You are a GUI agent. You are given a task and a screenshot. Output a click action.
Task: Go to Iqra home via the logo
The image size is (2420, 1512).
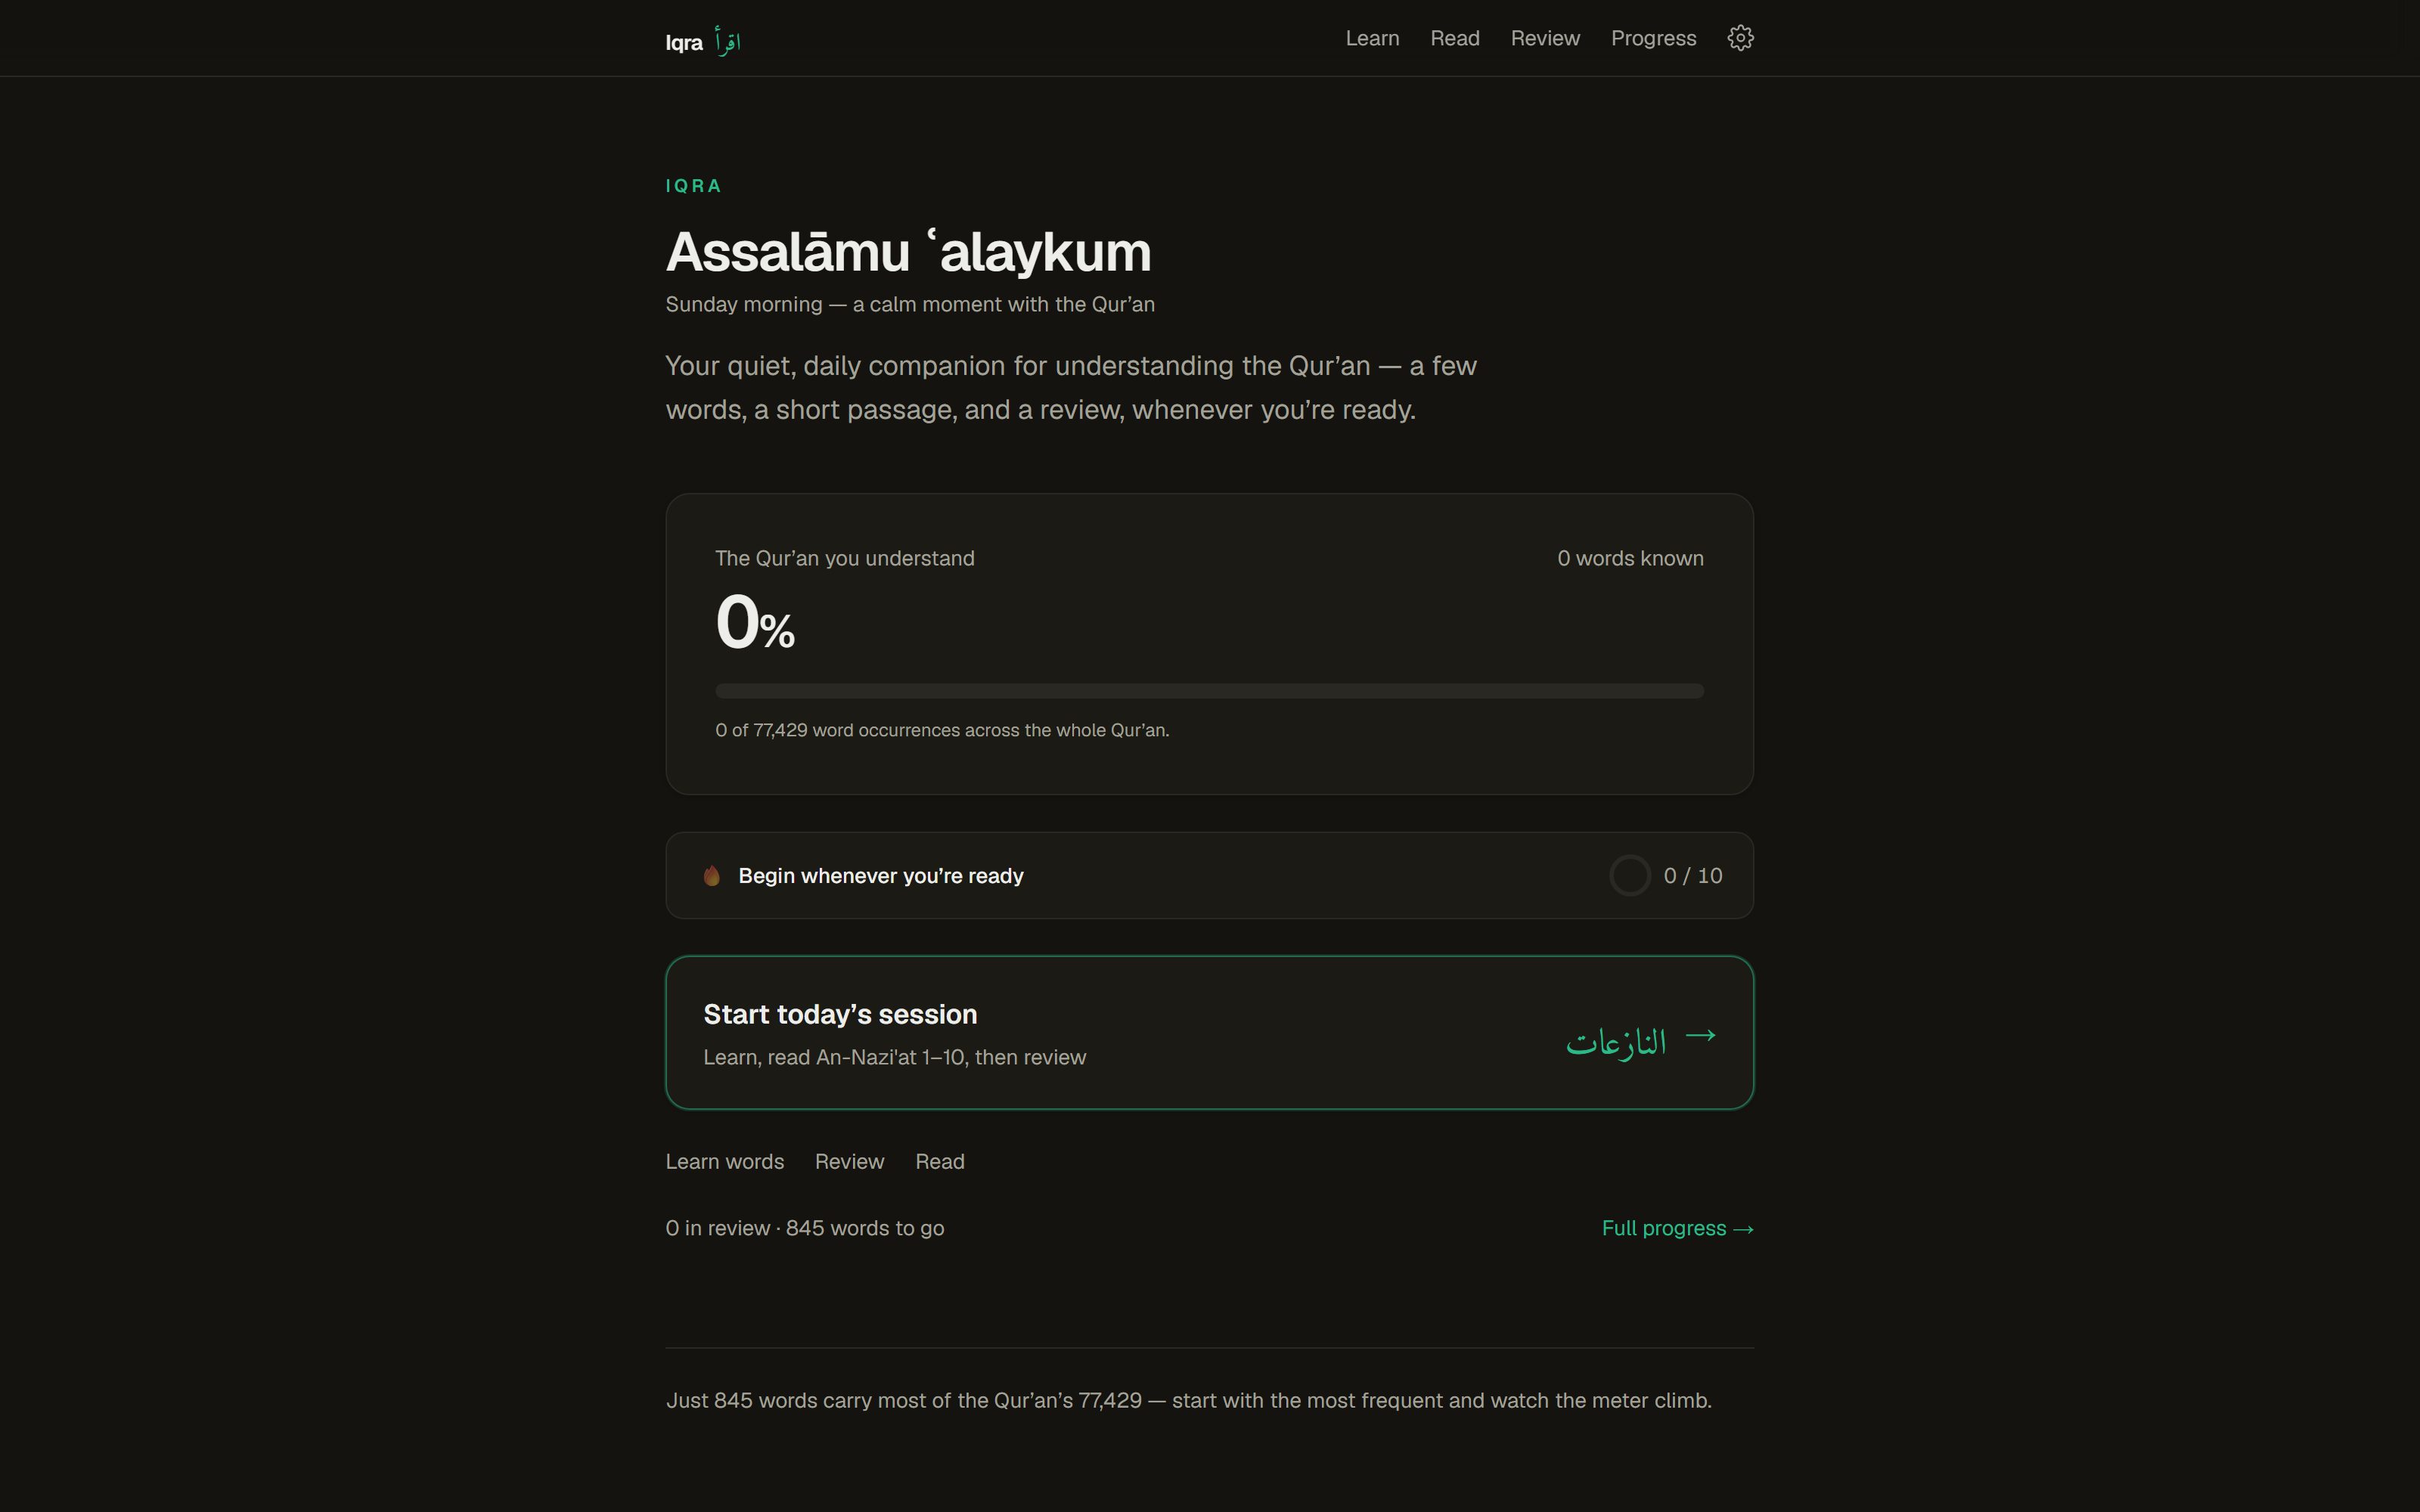(703, 42)
